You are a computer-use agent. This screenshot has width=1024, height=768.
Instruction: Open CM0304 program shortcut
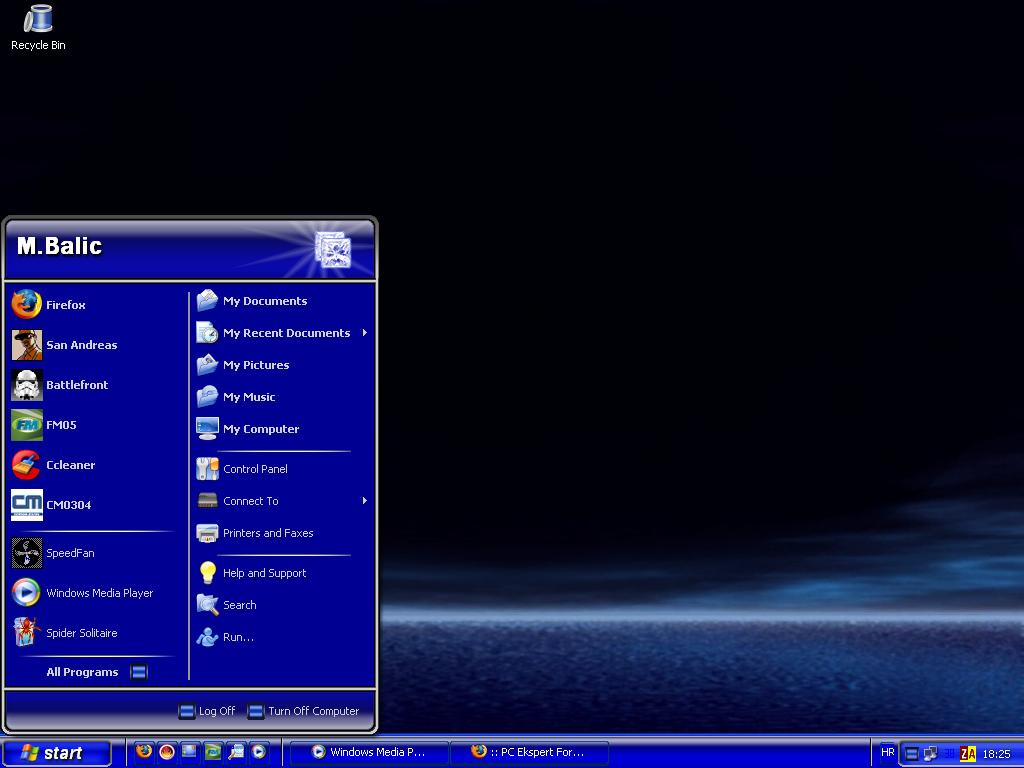pos(68,505)
